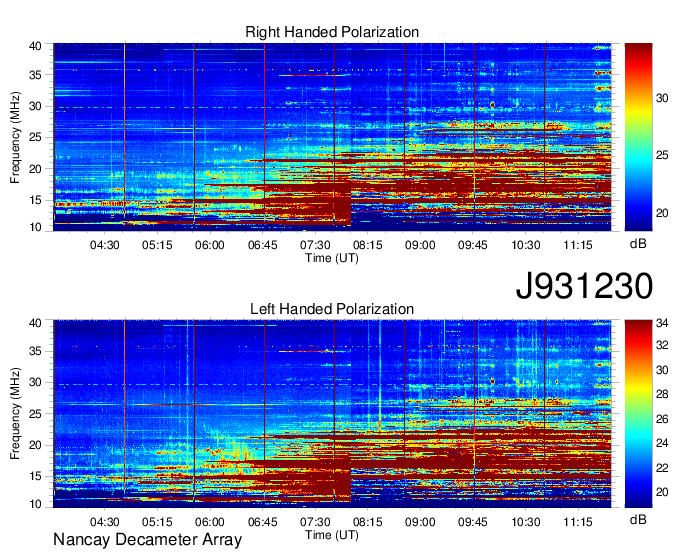Click the 24 tick on Left Handed colorbar
680x552 pixels.
662,443
